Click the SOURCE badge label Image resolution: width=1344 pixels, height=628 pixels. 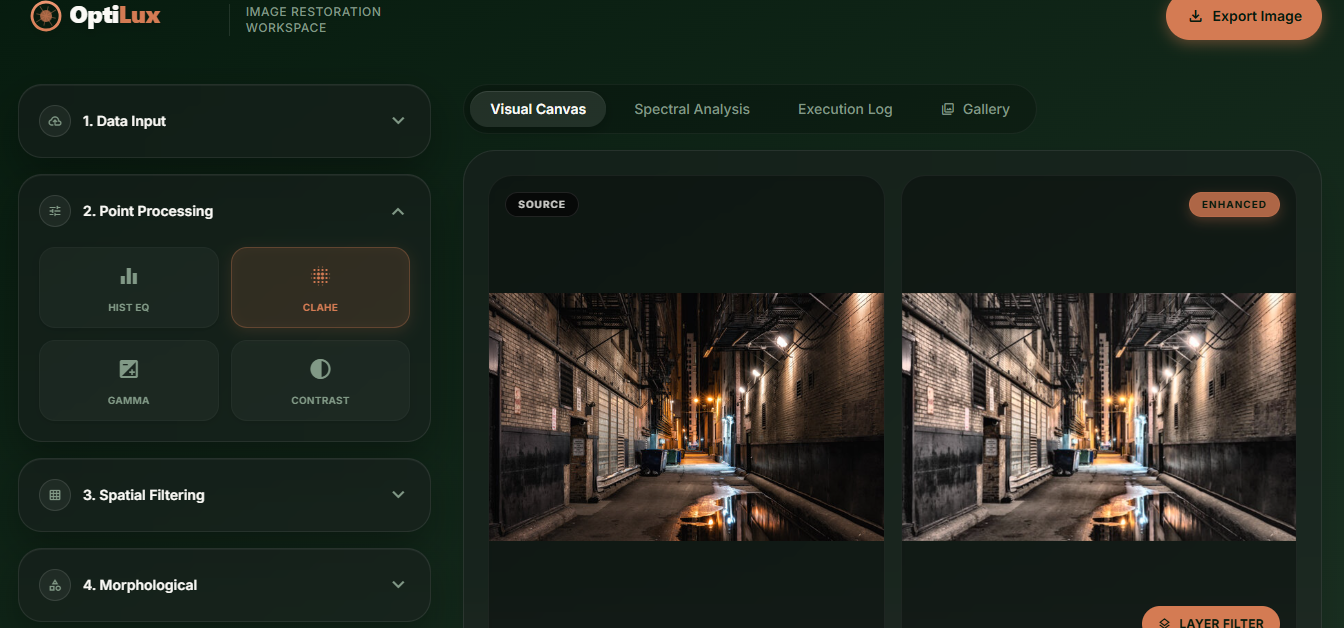[x=542, y=204]
